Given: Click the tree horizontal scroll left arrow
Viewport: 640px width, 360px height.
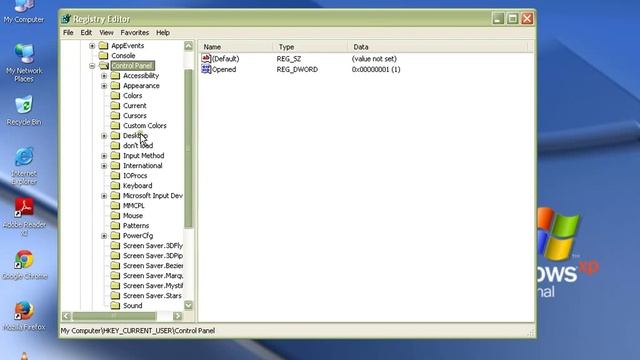Looking at the screenshot, I should [x=67, y=316].
